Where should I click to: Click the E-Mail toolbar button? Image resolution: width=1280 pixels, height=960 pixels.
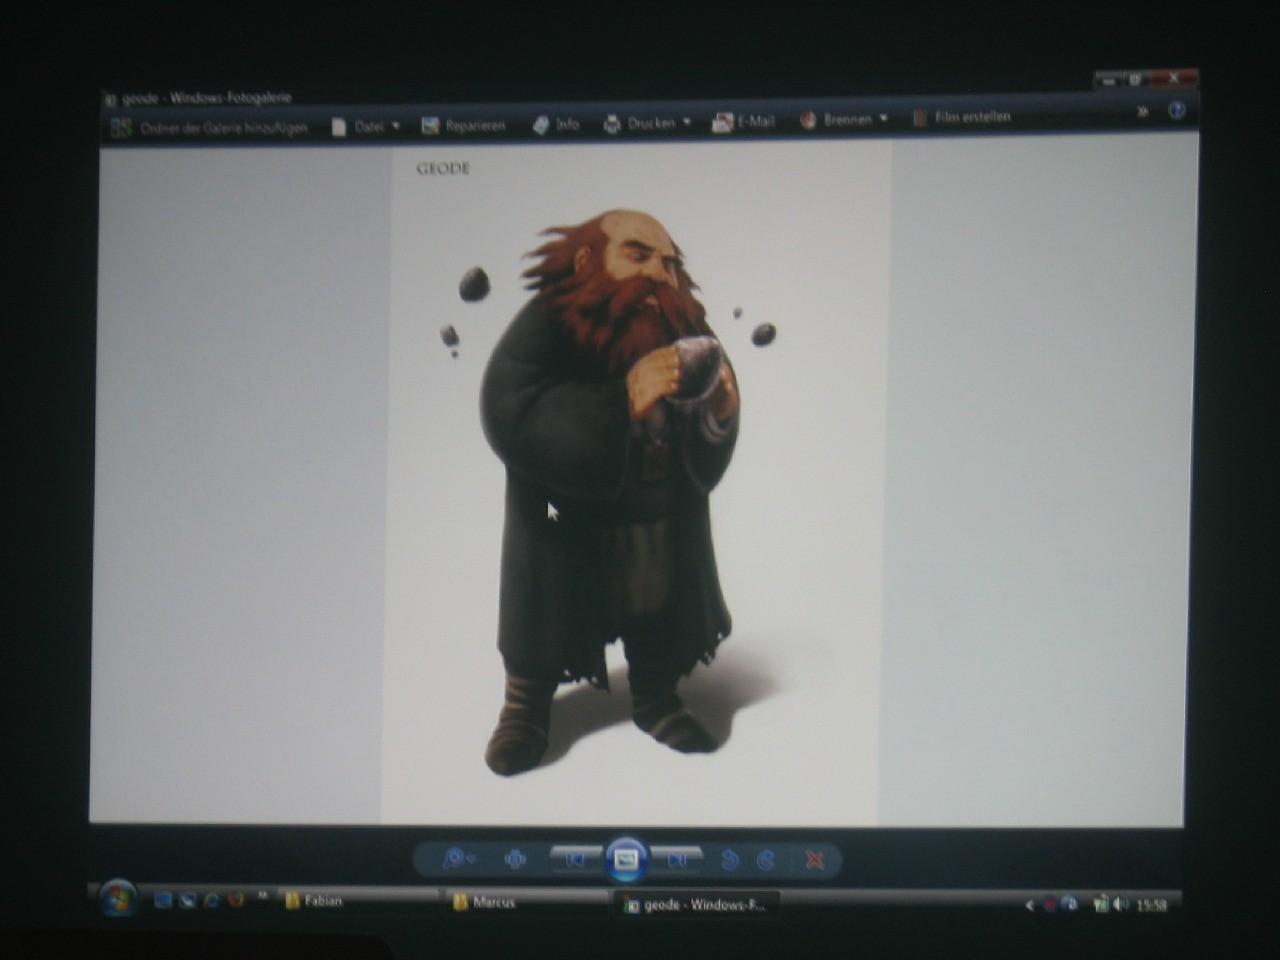(743, 122)
